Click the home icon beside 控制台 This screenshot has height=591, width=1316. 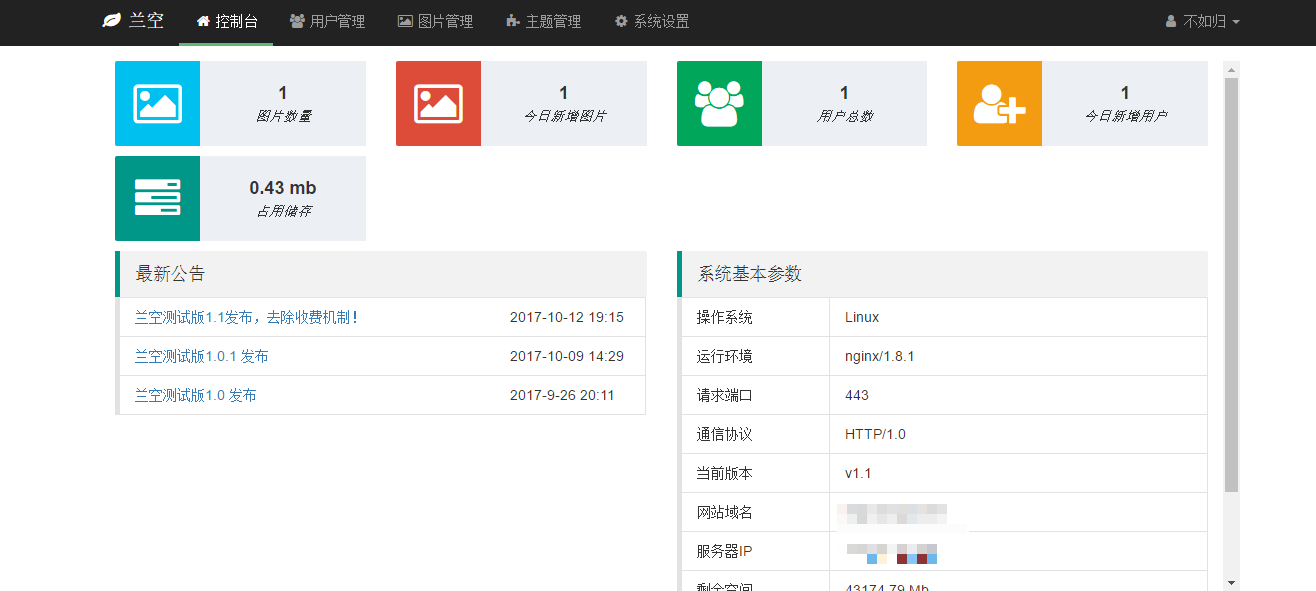(x=203, y=21)
